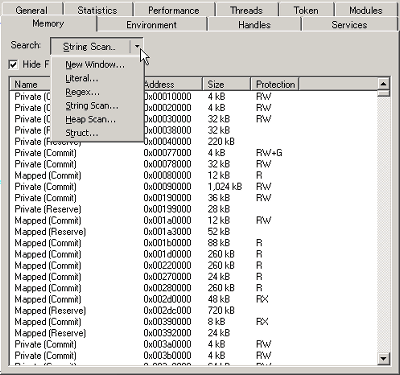Switch to the Statistics tab

click(x=97, y=10)
